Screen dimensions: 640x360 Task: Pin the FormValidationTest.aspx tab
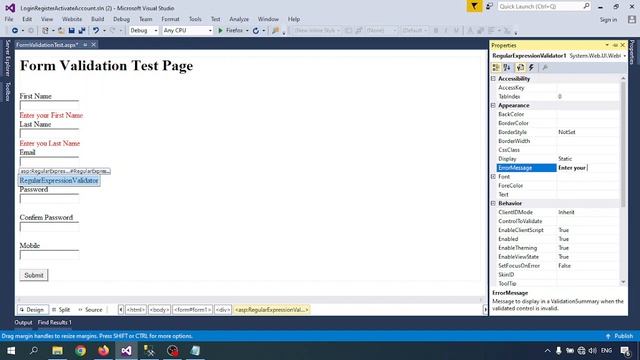point(85,44)
